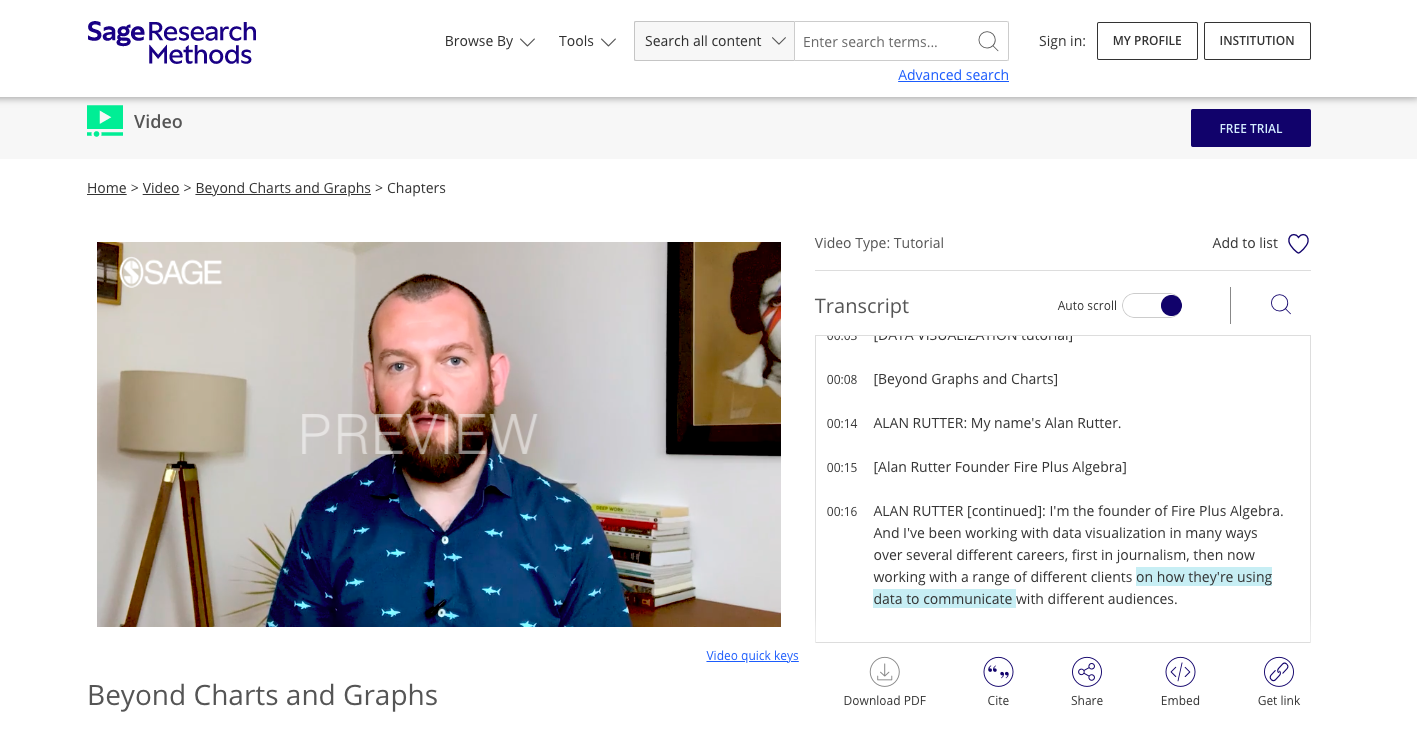Expand the Browse By menu

tap(490, 41)
